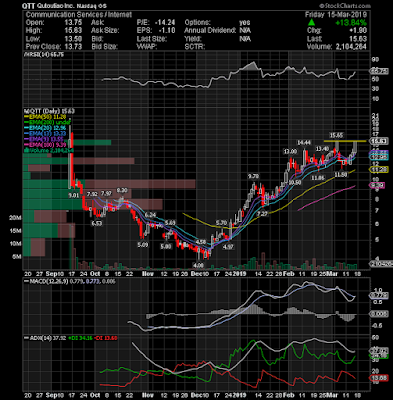Click the 4.00 low price annotation

point(198,265)
